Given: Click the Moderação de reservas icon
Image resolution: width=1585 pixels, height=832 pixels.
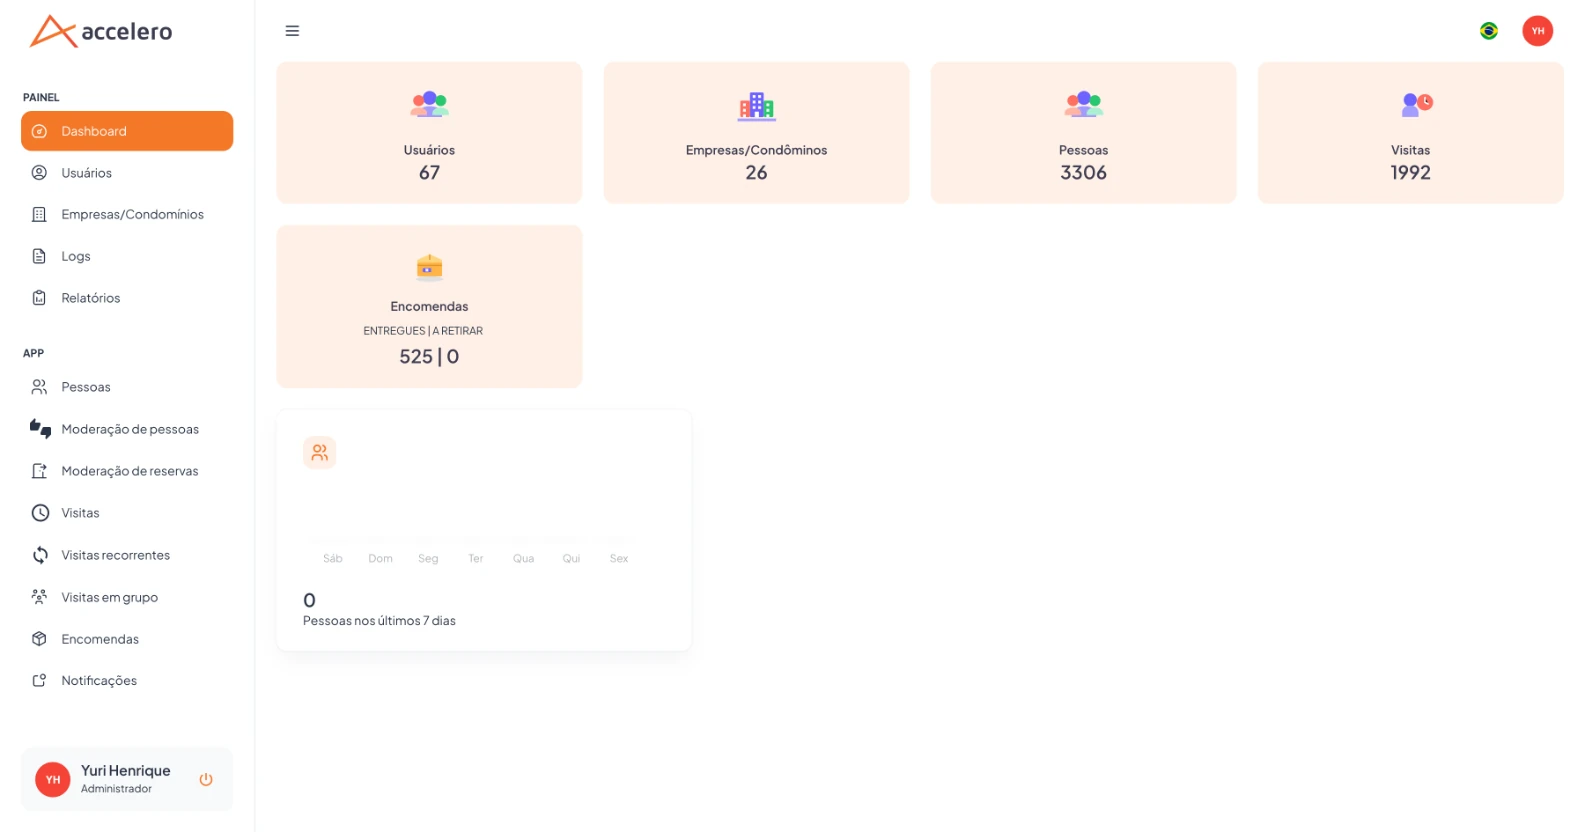Looking at the screenshot, I should [39, 471].
